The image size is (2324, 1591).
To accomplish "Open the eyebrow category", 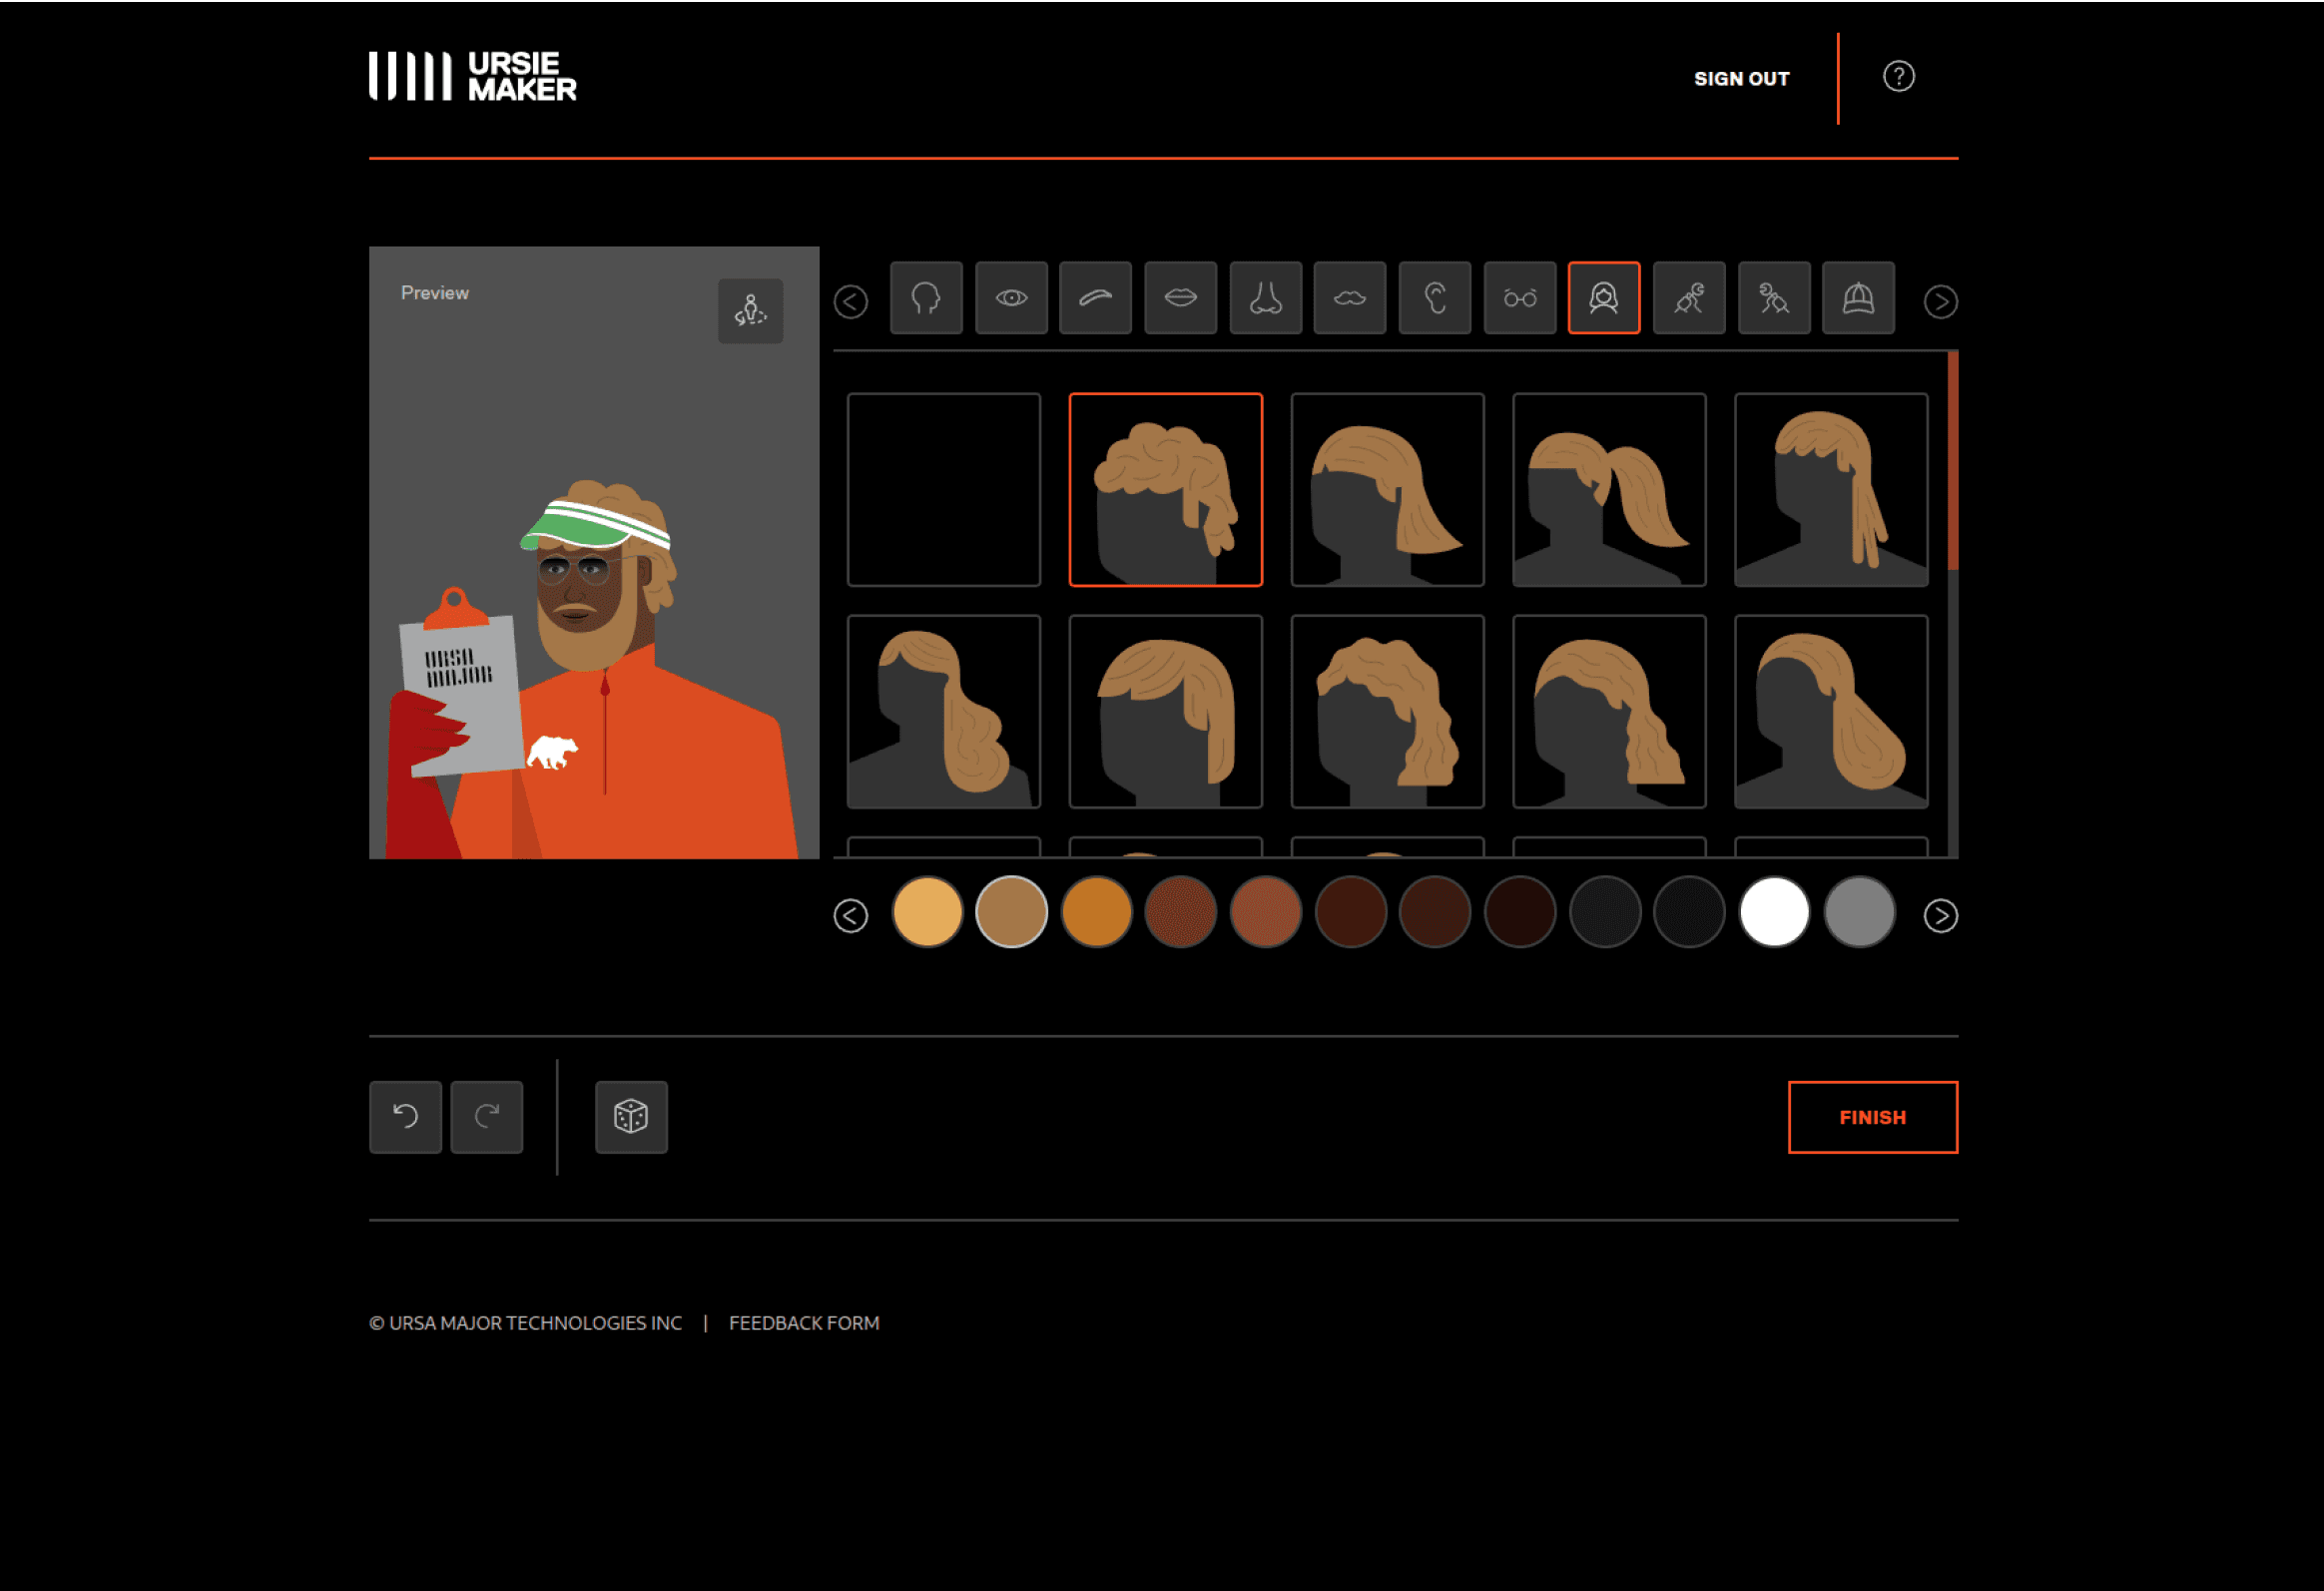I will [1096, 298].
